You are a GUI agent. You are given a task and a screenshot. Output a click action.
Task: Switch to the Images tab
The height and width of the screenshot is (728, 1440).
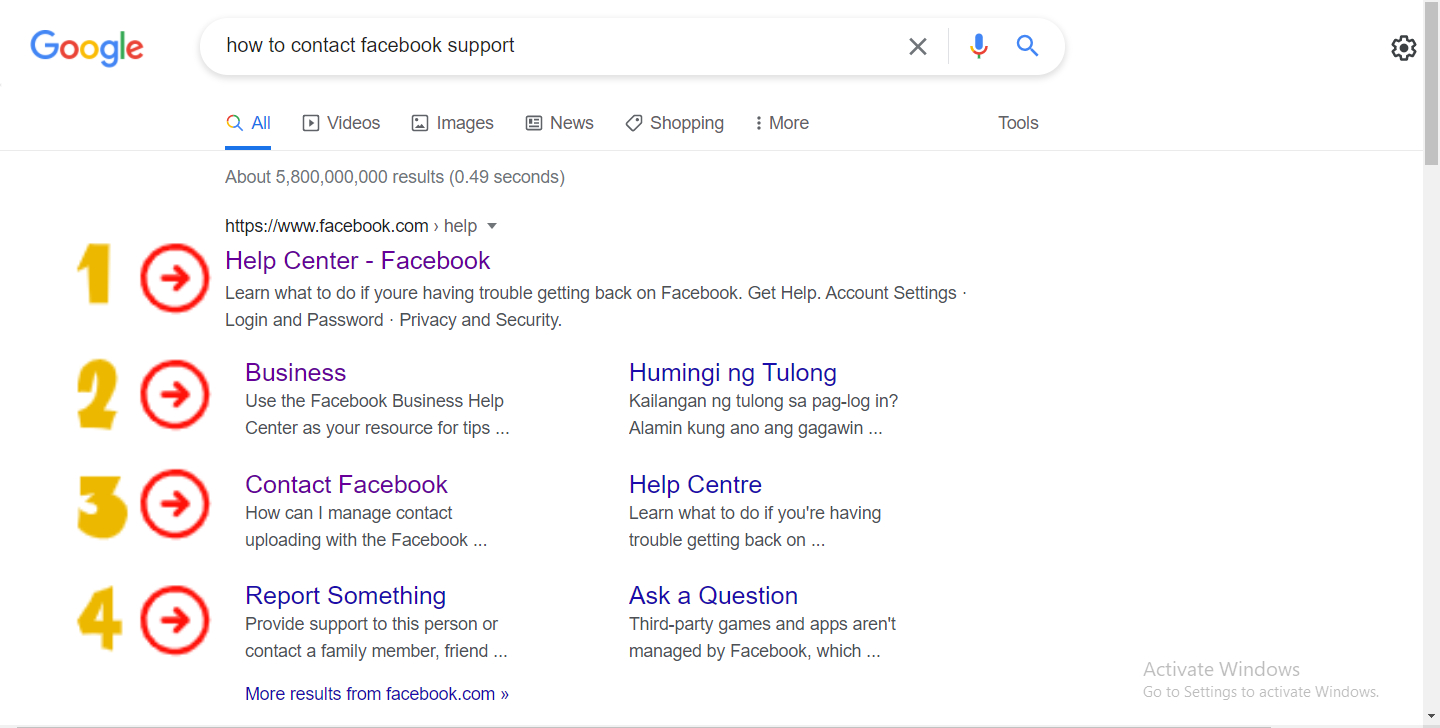tap(452, 123)
